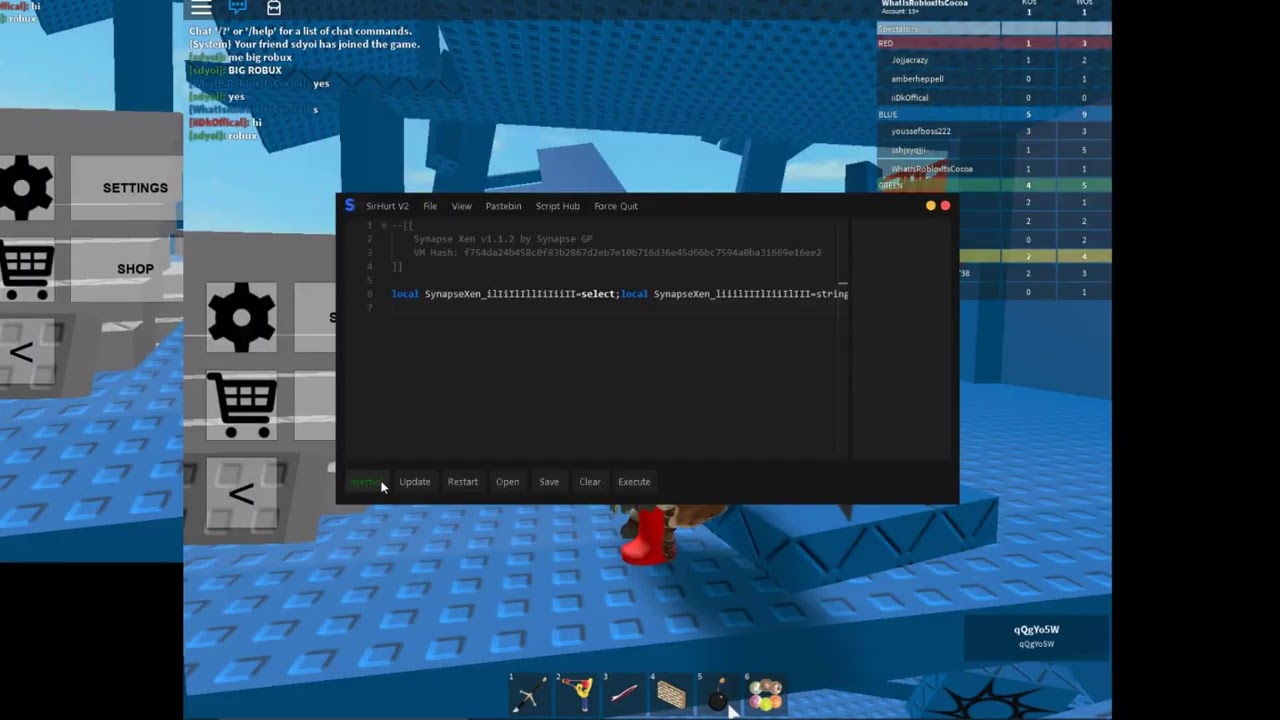Click the Execute button
This screenshot has width=1280, height=720.
[634, 482]
